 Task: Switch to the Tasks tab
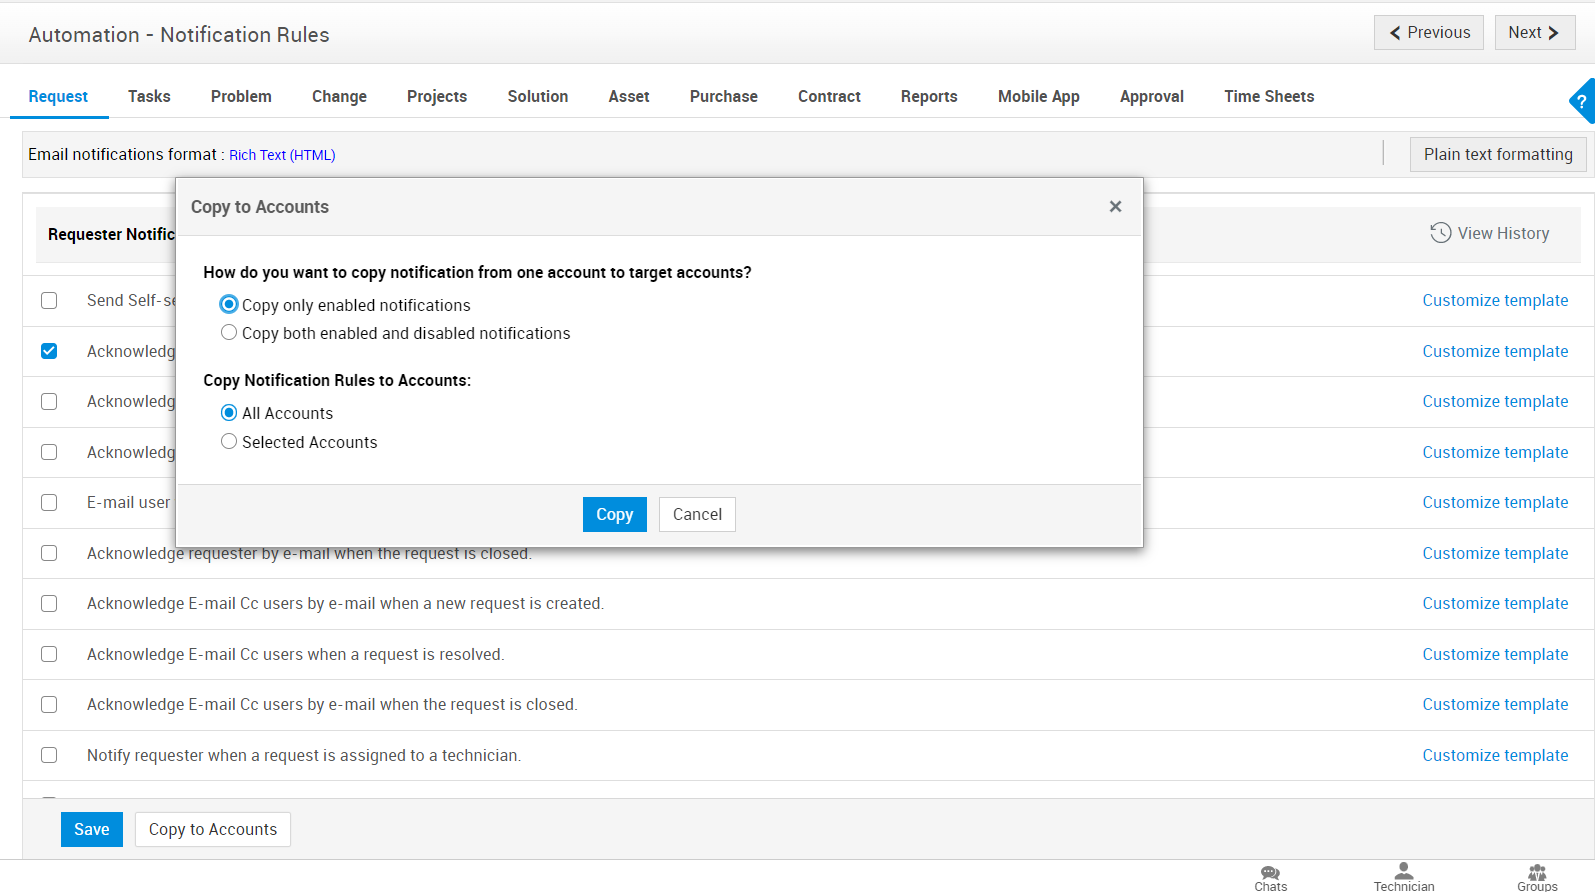point(149,97)
